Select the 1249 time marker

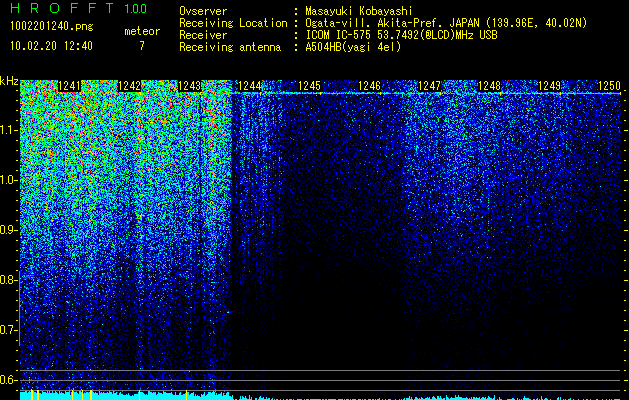coord(550,86)
